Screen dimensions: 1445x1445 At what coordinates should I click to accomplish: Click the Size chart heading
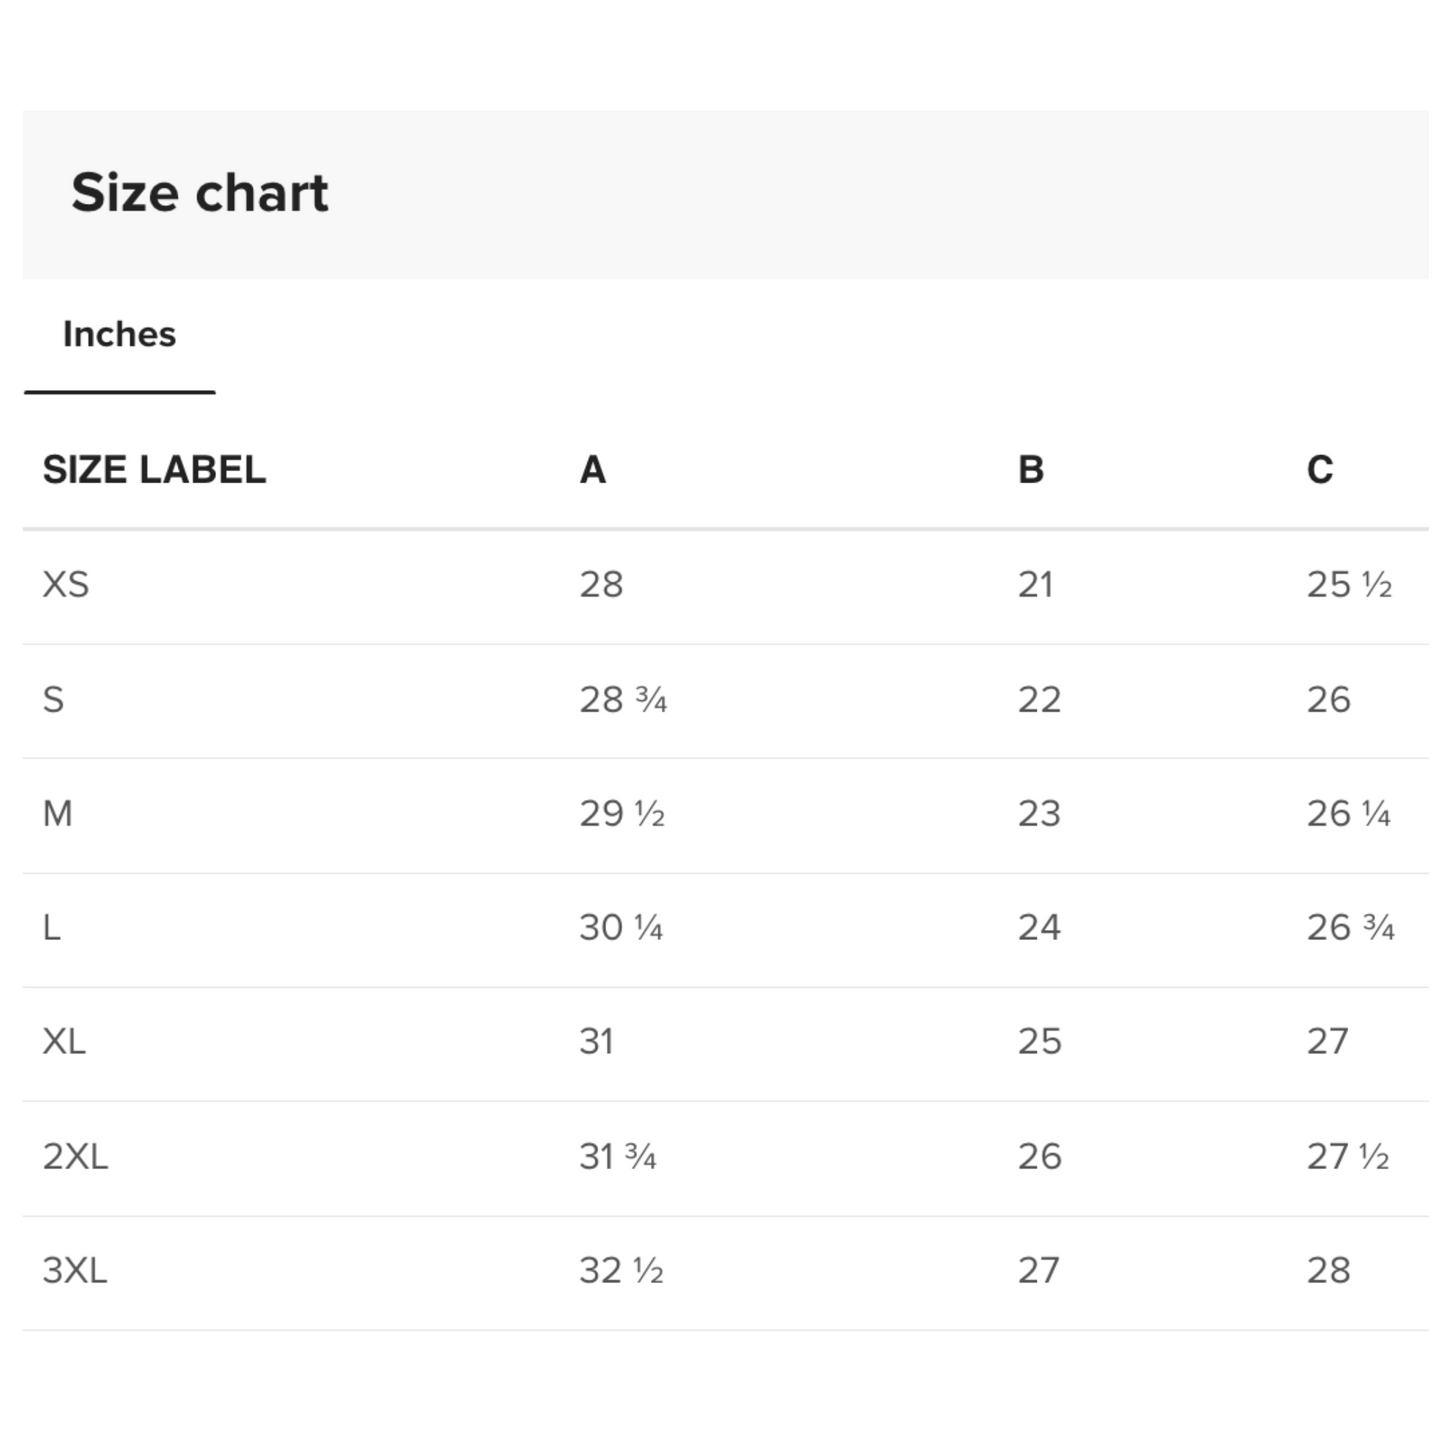(x=199, y=192)
